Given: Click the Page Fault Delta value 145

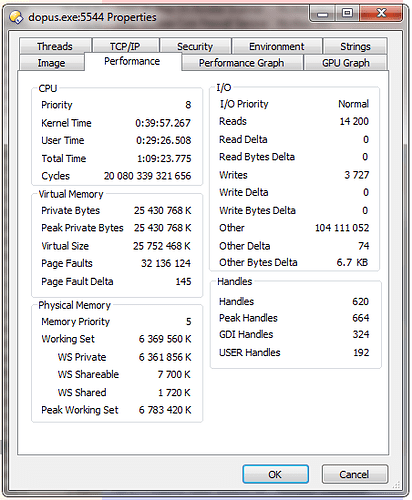Looking at the screenshot, I should pos(184,281).
